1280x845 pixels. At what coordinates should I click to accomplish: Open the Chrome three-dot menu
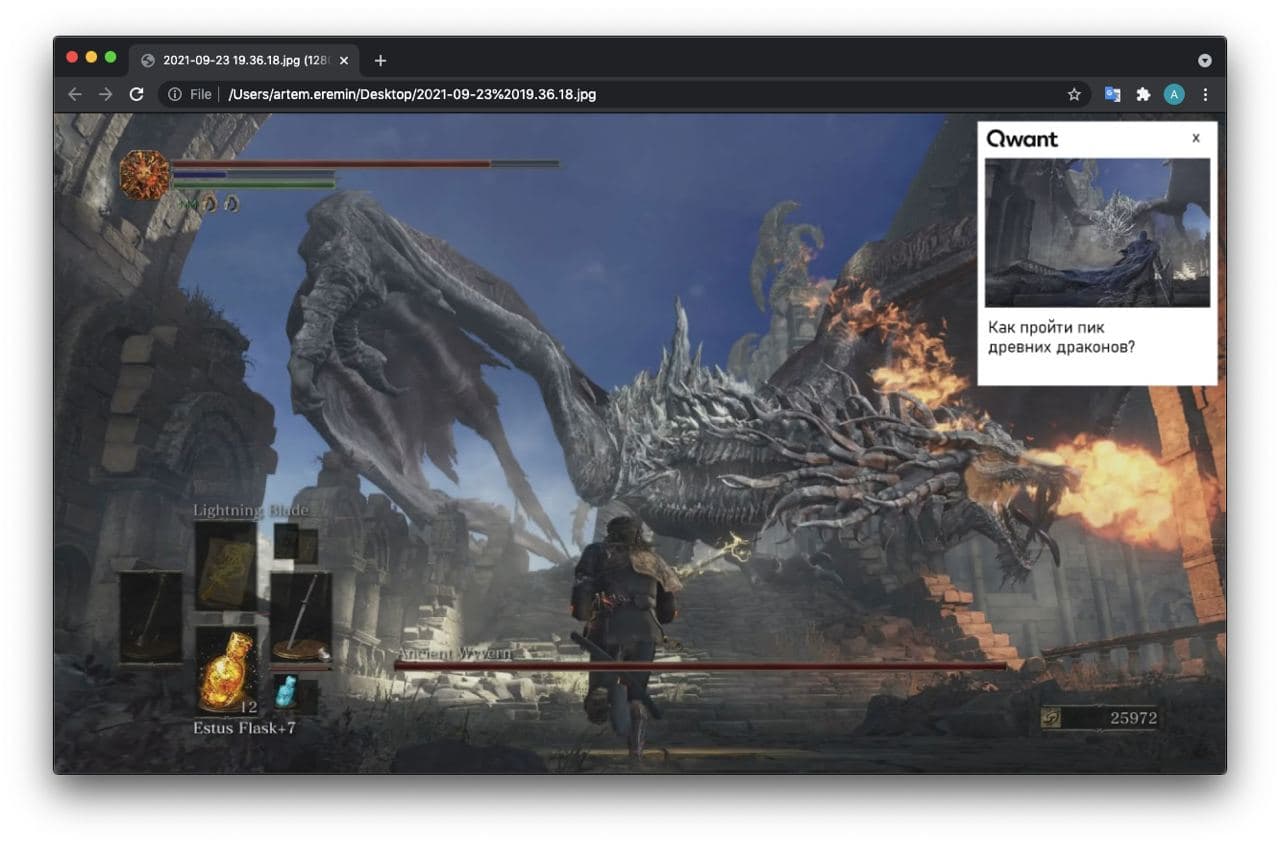1205,94
